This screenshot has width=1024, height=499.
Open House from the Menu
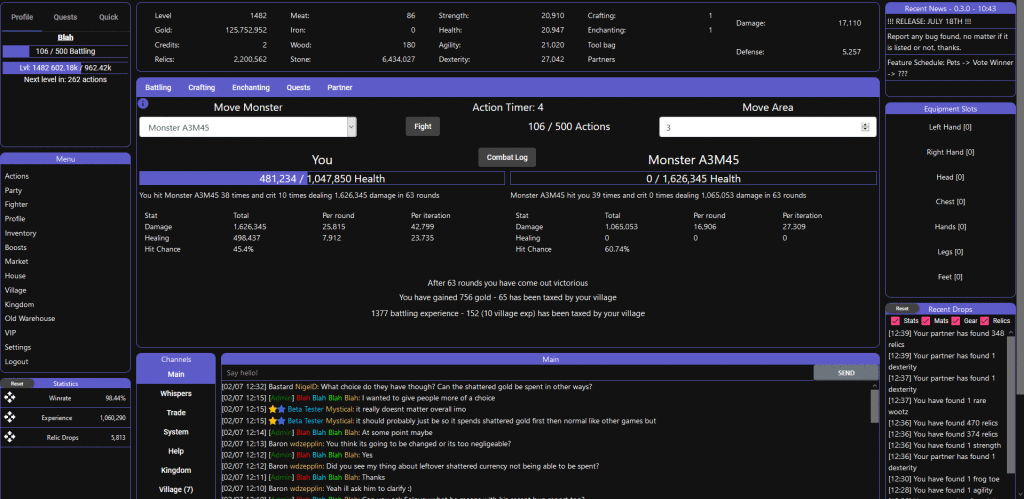(x=15, y=276)
